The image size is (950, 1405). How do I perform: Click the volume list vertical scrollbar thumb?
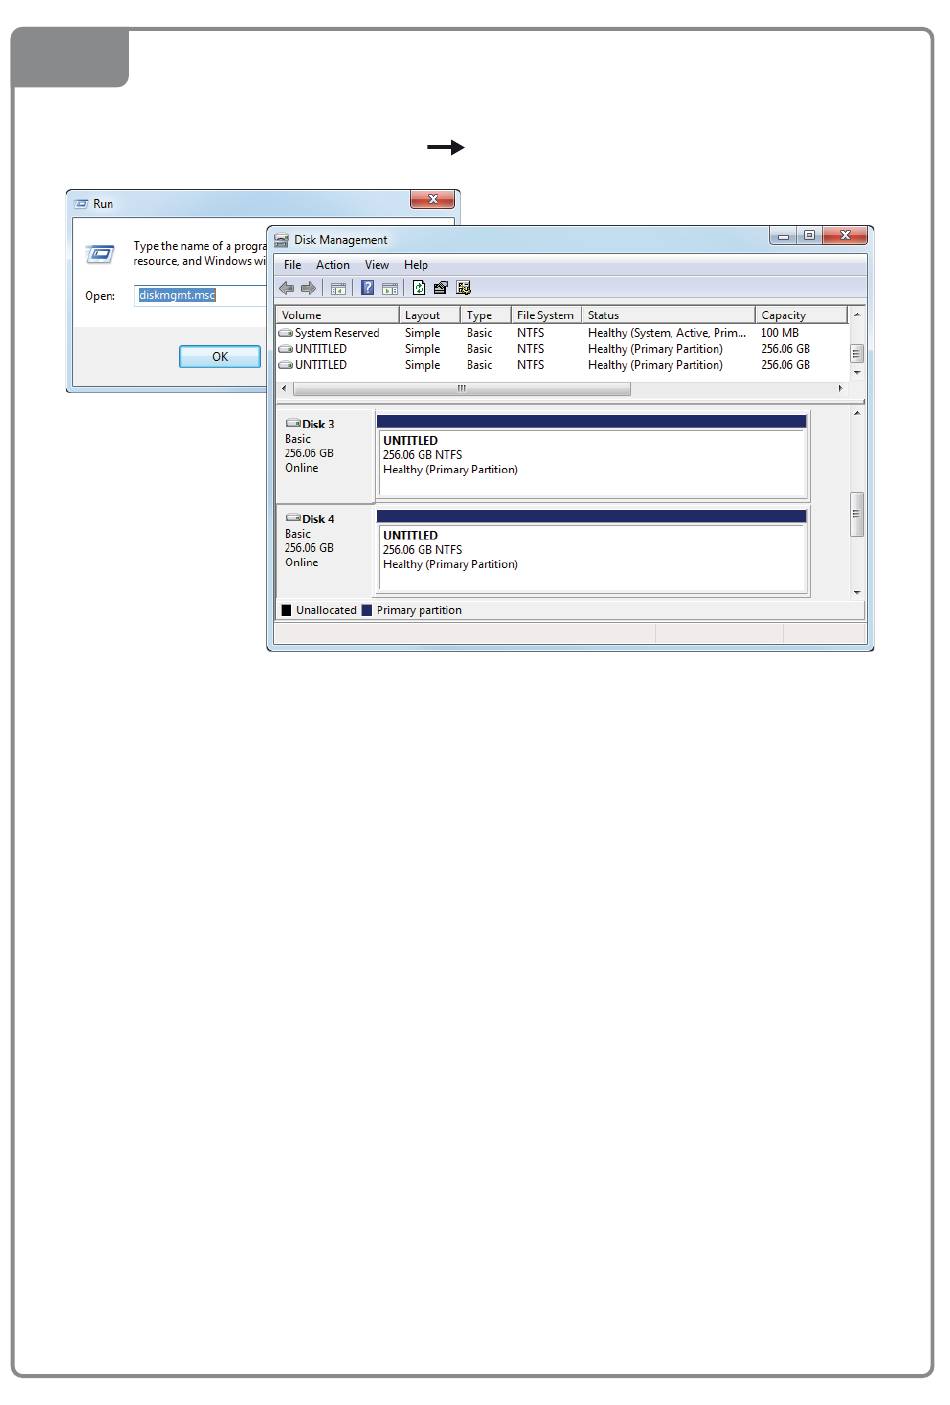click(x=857, y=354)
